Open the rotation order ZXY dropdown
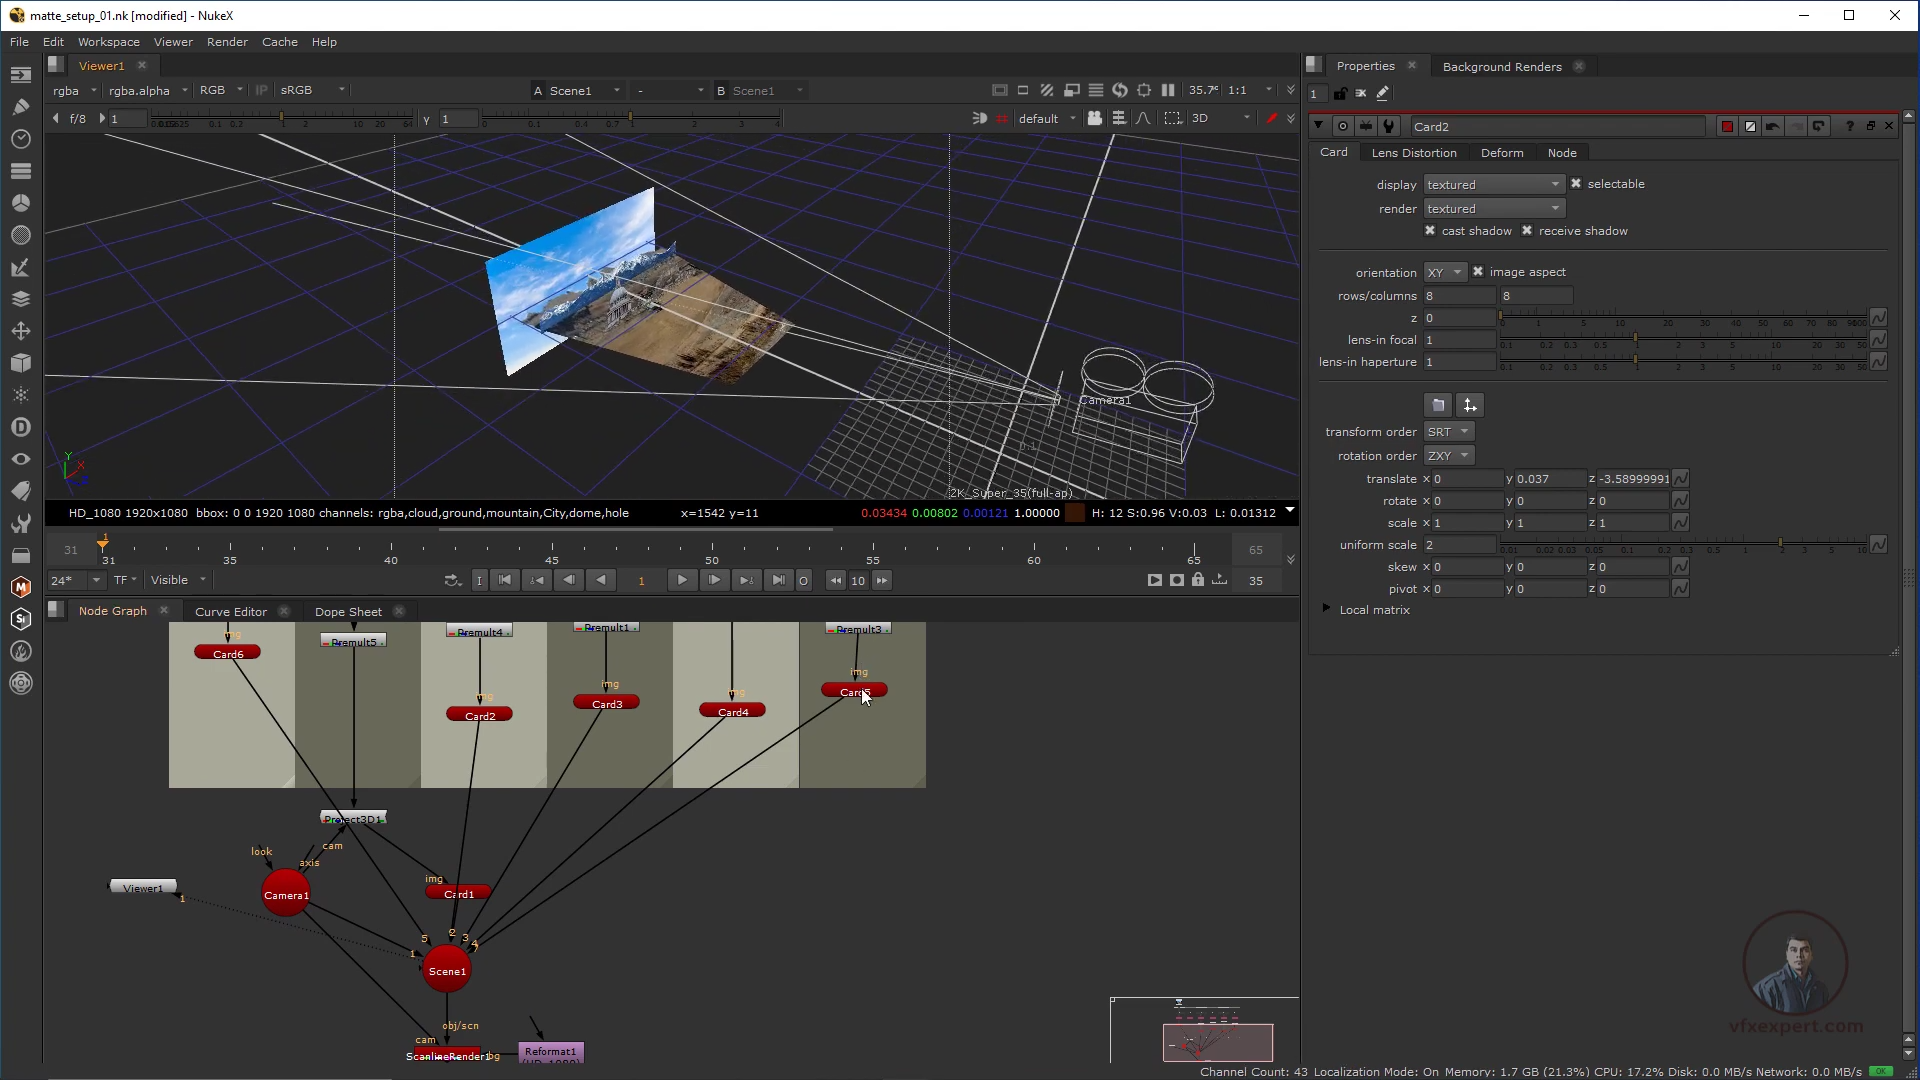The height and width of the screenshot is (1080, 1920). point(1448,456)
